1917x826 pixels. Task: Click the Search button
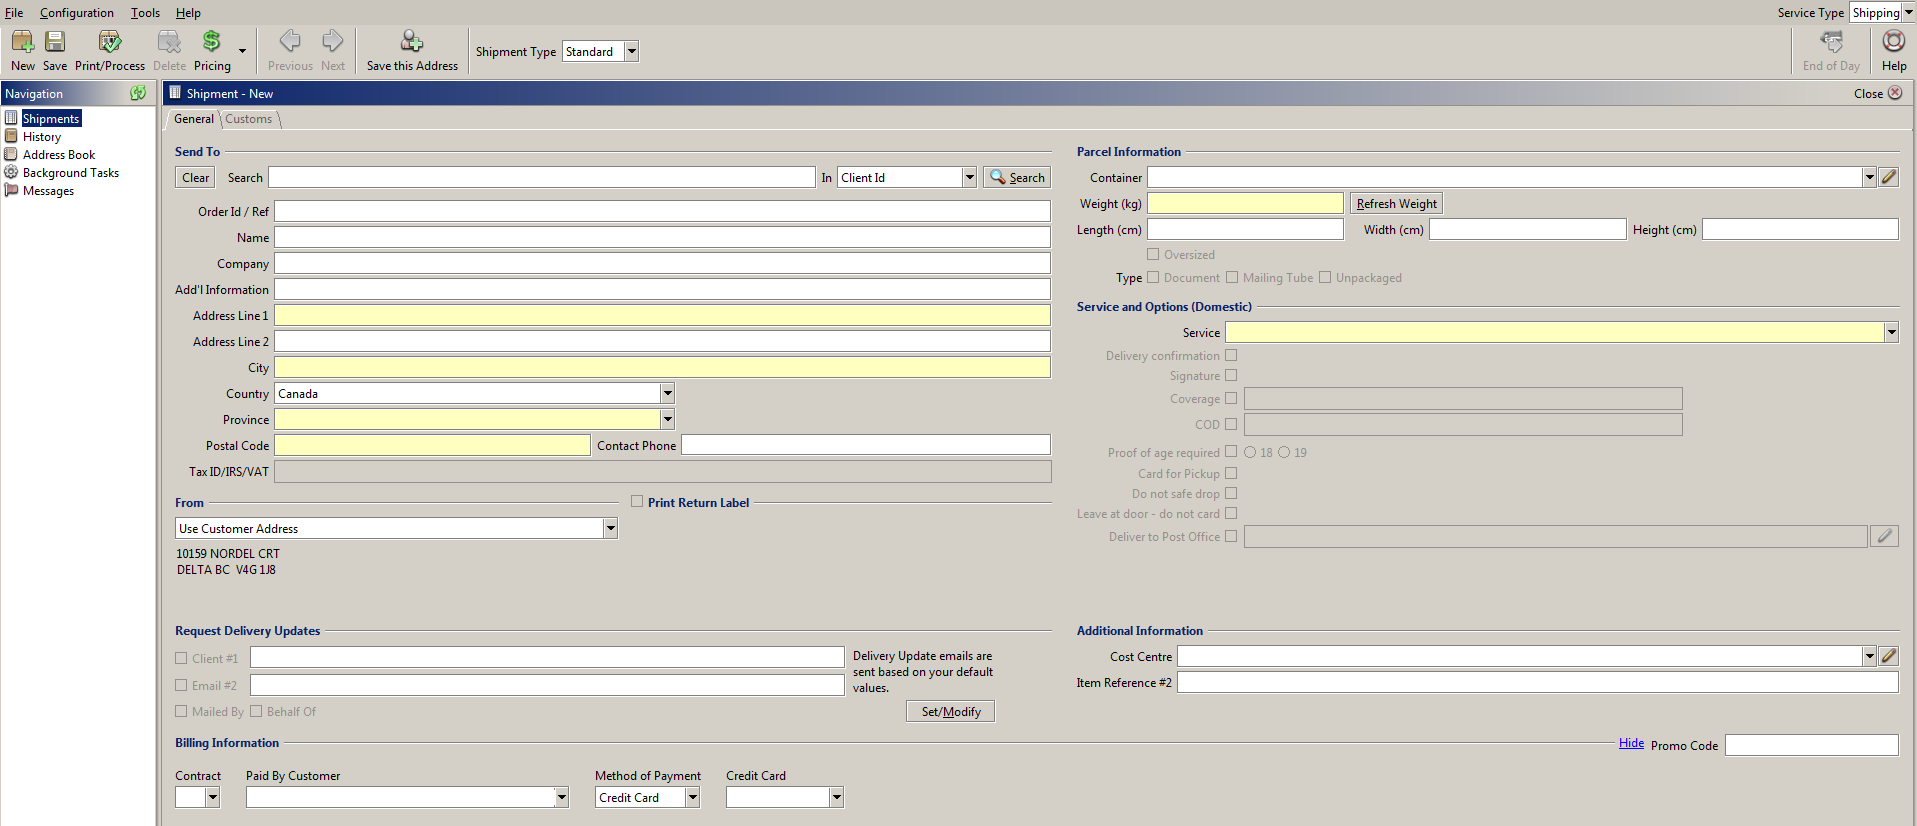(x=1017, y=177)
